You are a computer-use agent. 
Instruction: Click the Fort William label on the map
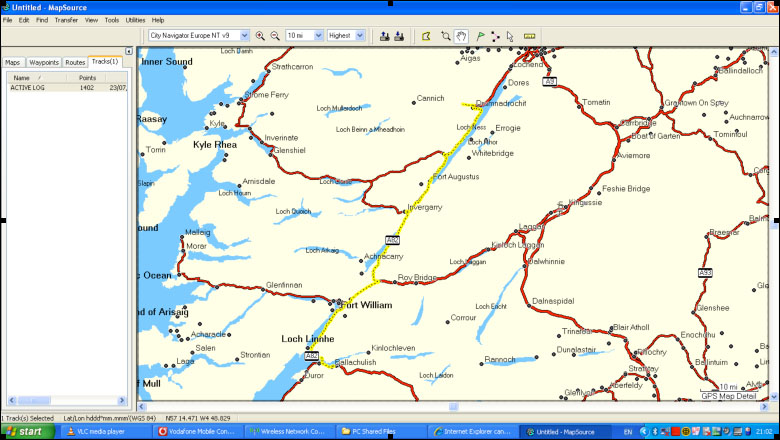tap(368, 305)
